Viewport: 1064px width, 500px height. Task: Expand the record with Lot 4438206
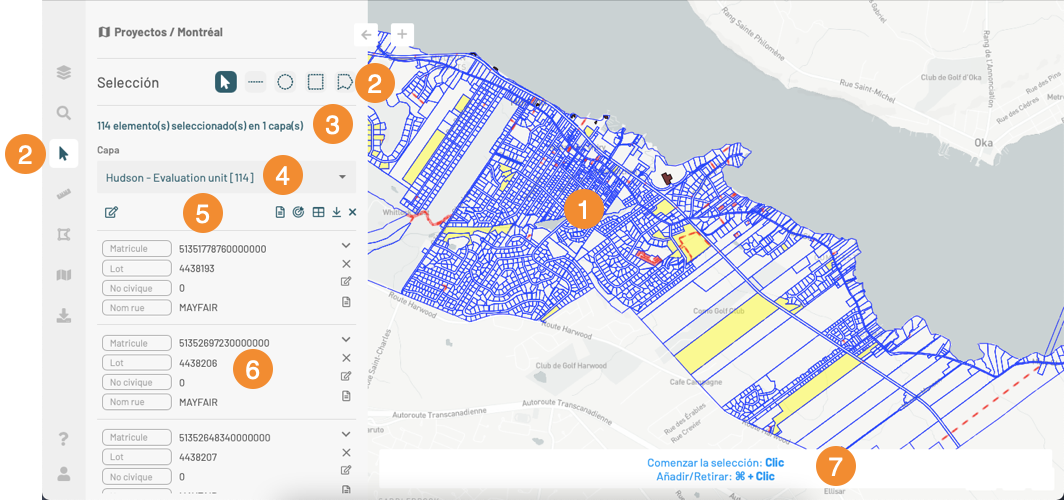pyautogui.click(x=346, y=340)
